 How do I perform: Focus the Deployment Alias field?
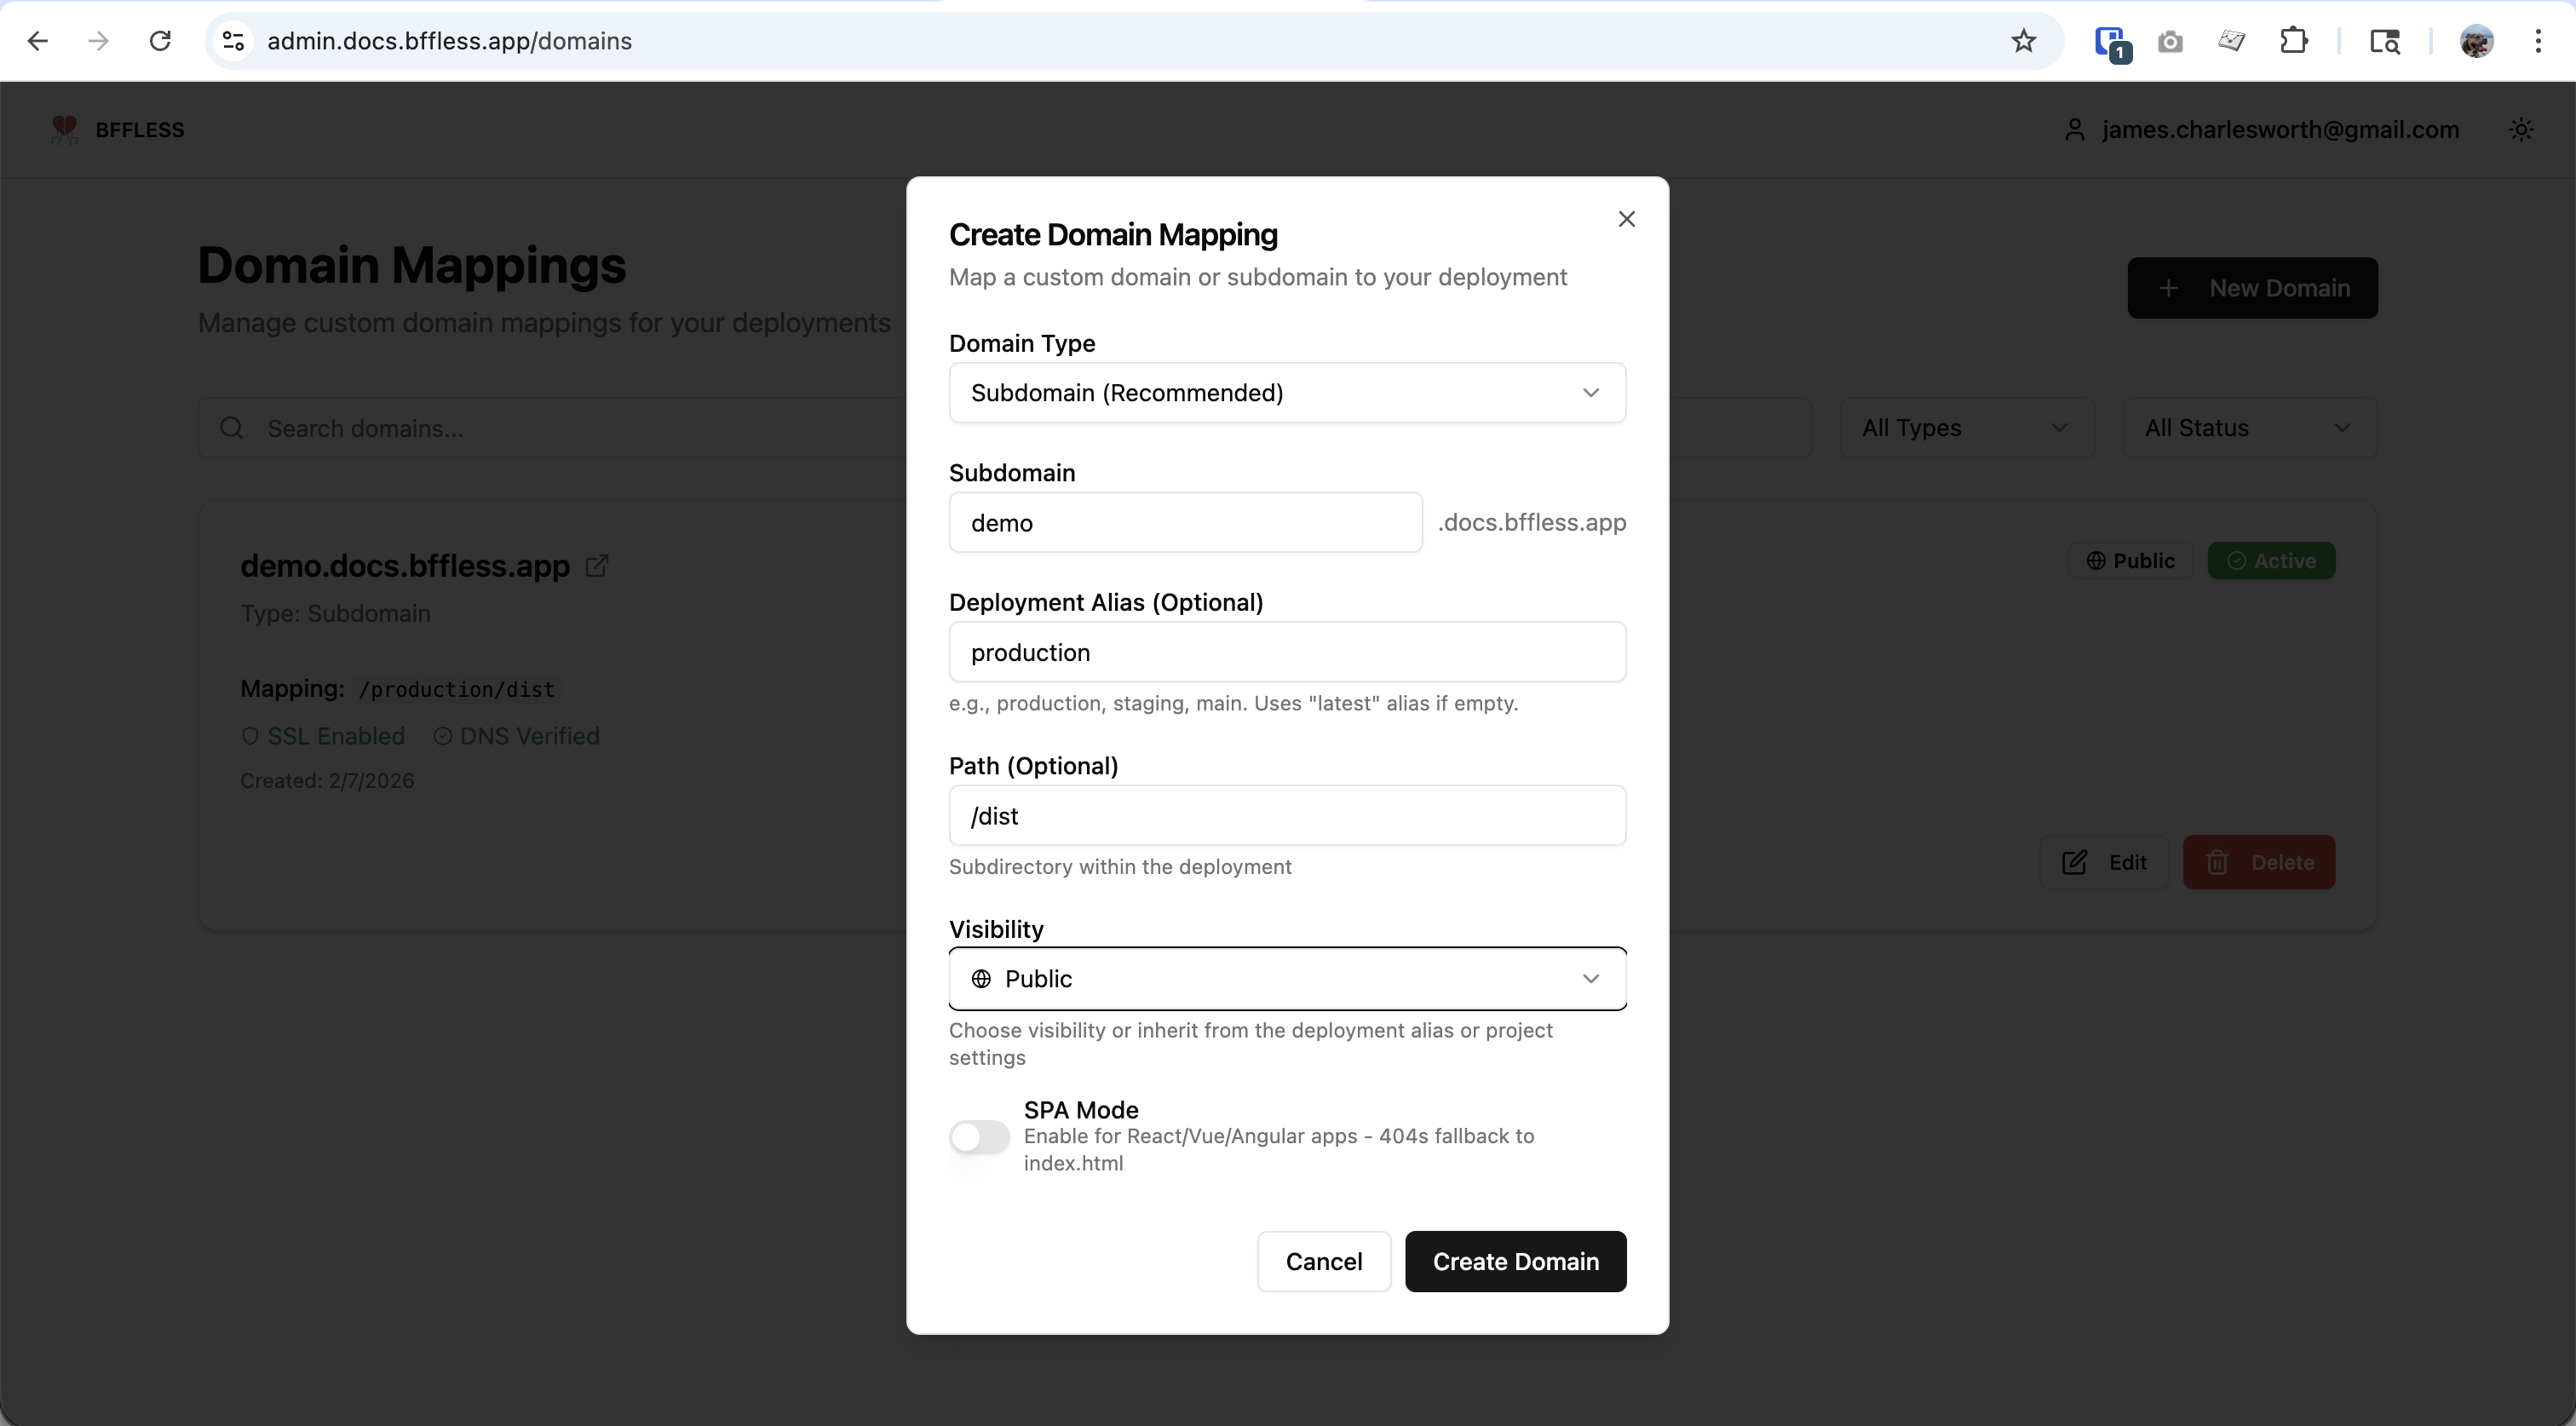coord(1287,653)
